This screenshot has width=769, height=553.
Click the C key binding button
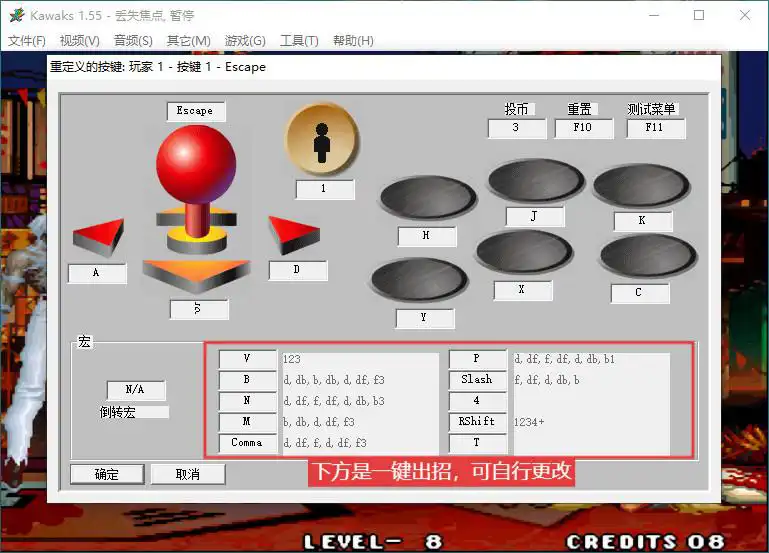point(640,293)
